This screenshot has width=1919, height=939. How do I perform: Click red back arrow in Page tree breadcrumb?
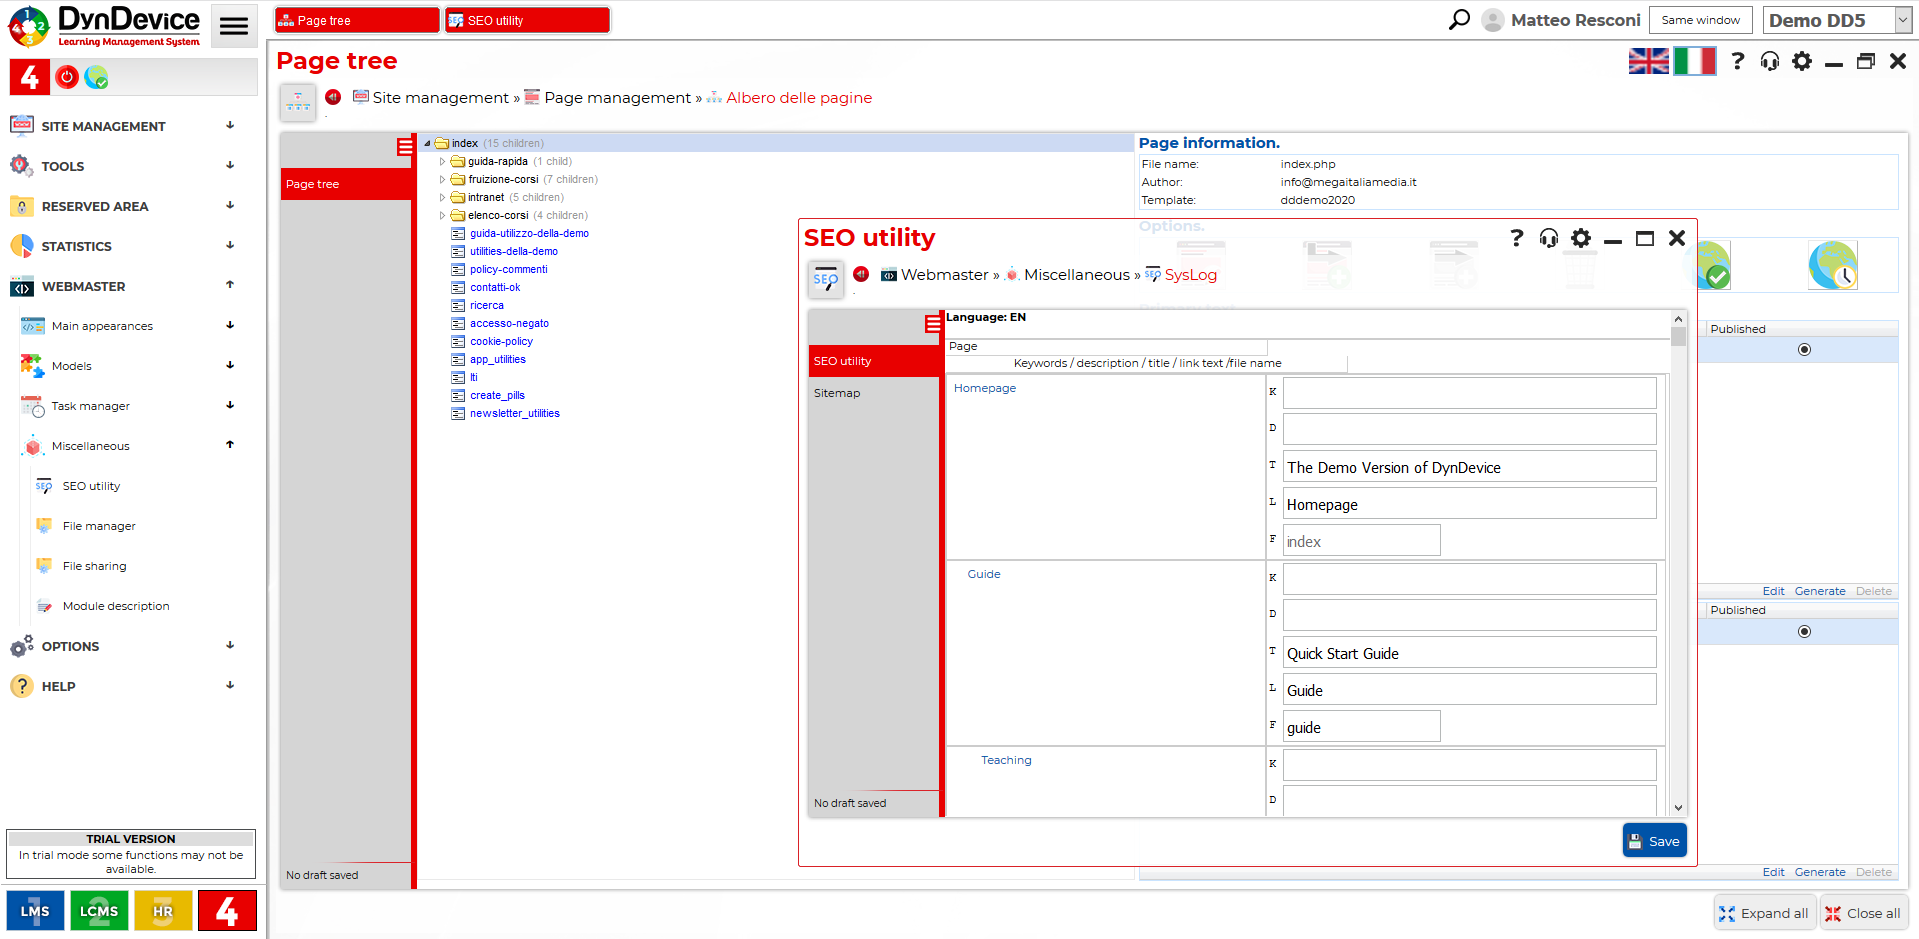point(333,97)
